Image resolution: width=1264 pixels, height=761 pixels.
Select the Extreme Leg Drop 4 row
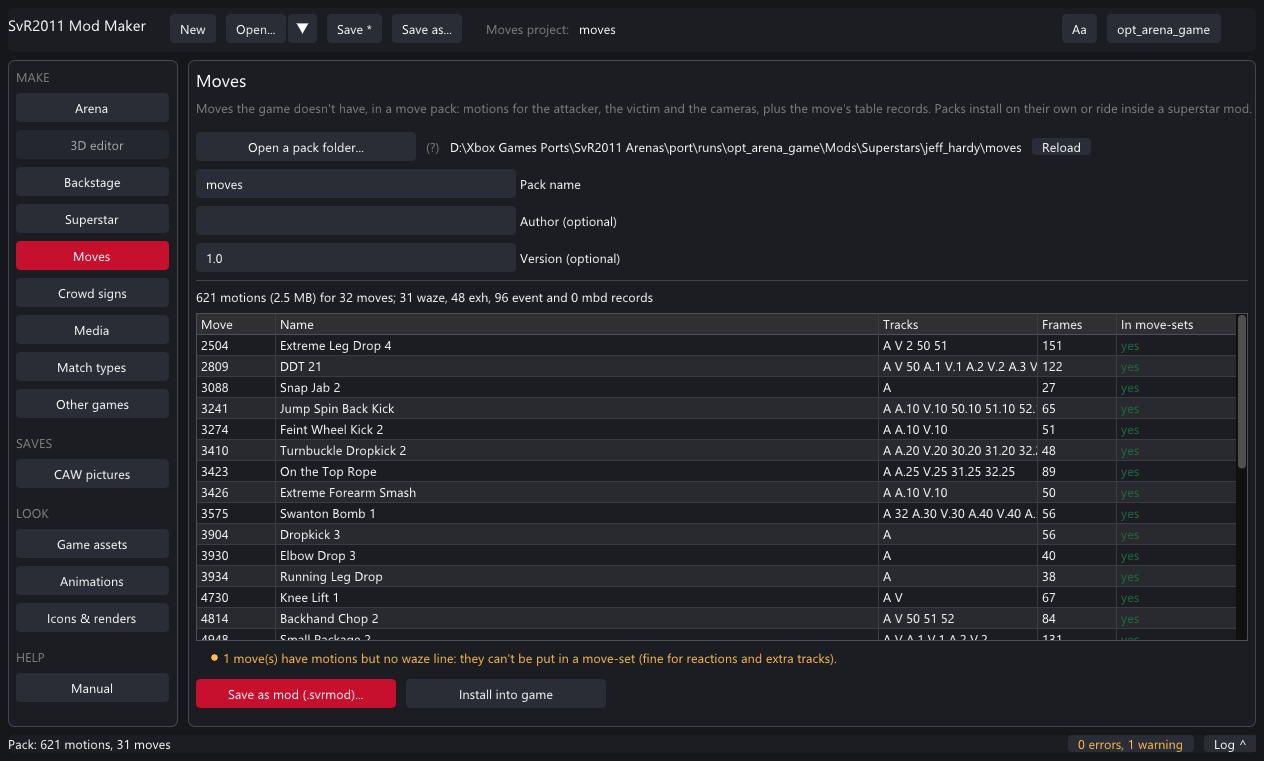[716, 345]
